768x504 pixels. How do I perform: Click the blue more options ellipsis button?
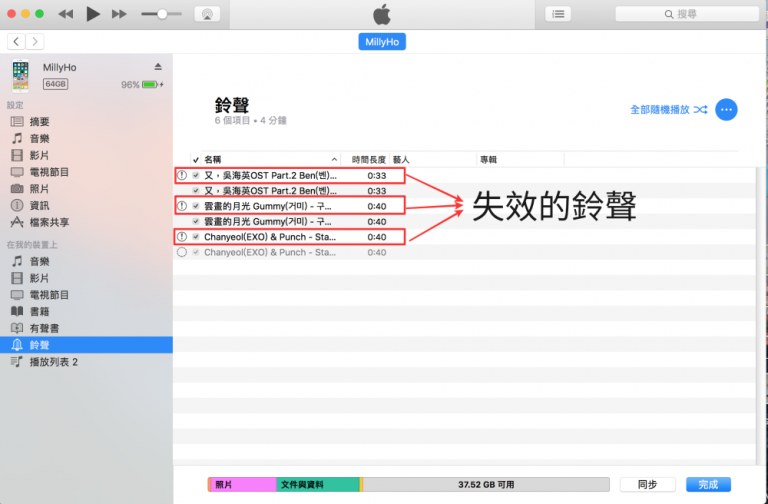click(726, 110)
